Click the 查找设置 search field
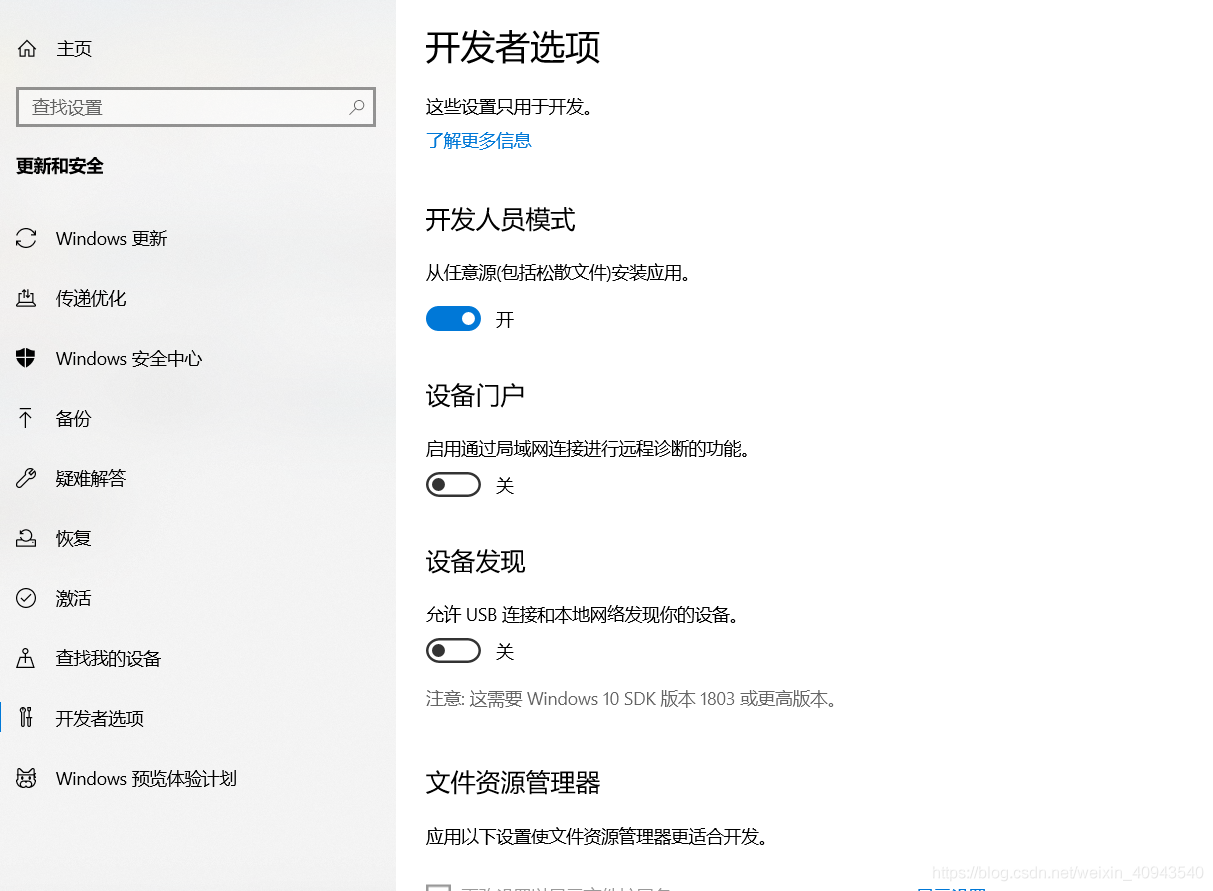This screenshot has height=891, width=1213. coord(196,107)
